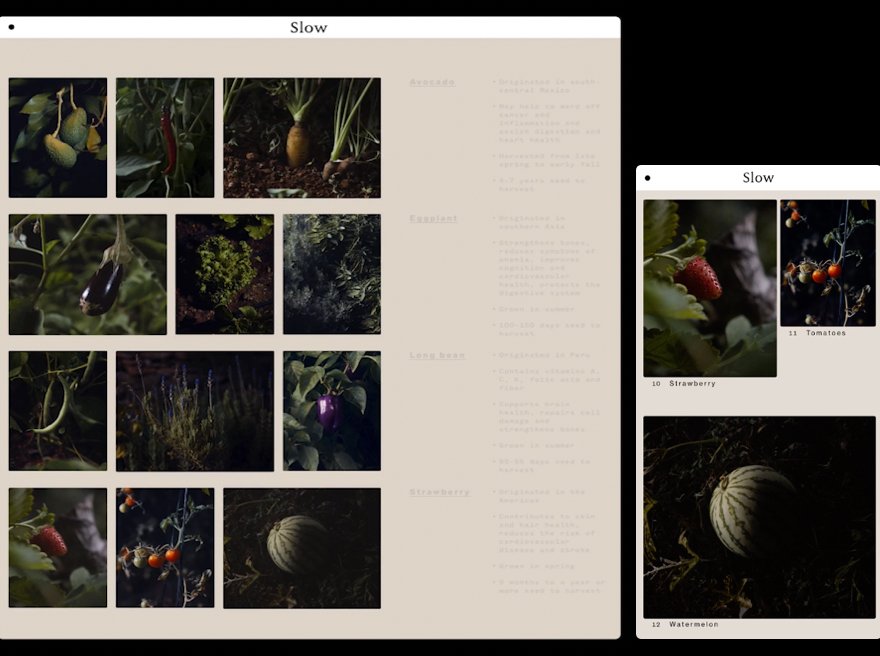Image resolution: width=880 pixels, height=656 pixels.
Task: Click the black dot icon in desktop header
Action: click(x=11, y=27)
